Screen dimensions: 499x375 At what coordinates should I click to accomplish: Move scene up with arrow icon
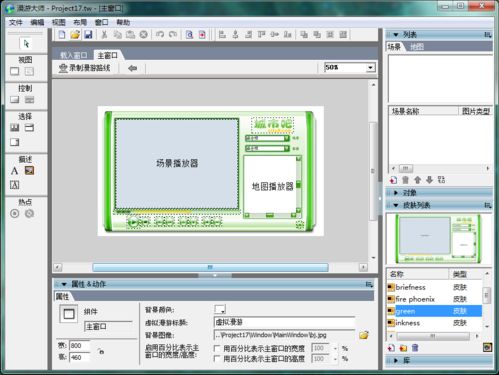(x=417, y=180)
